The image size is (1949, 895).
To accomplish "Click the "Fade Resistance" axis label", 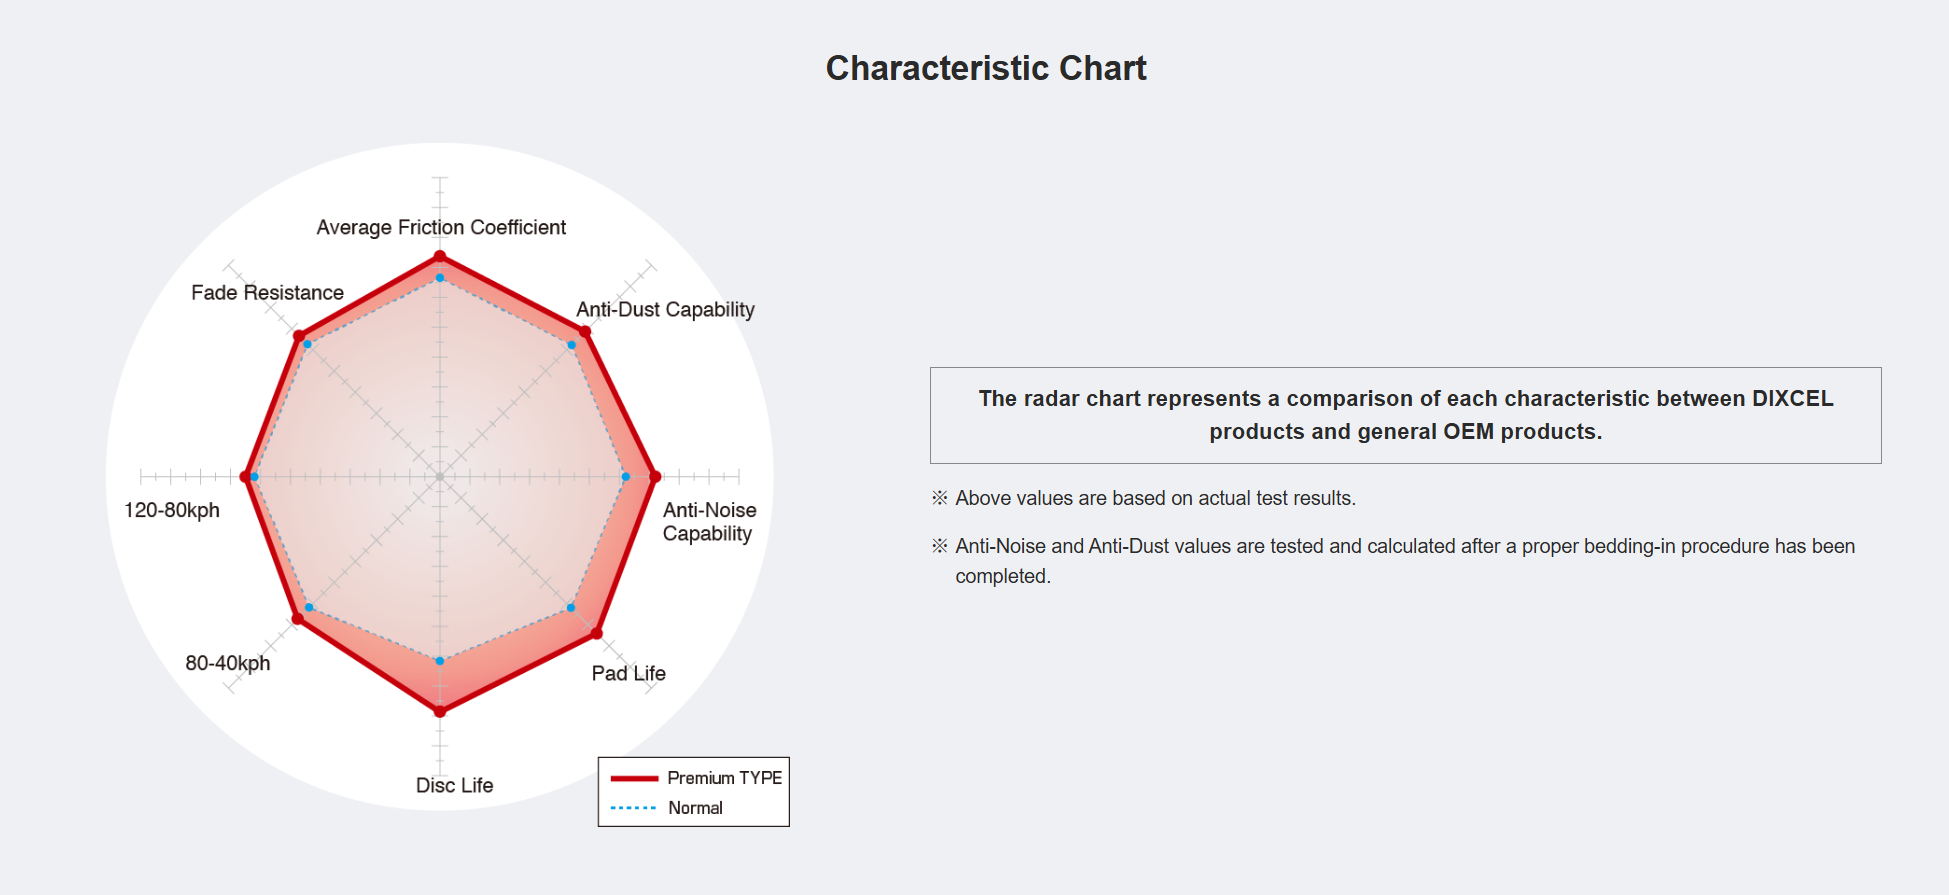I will (x=267, y=292).
